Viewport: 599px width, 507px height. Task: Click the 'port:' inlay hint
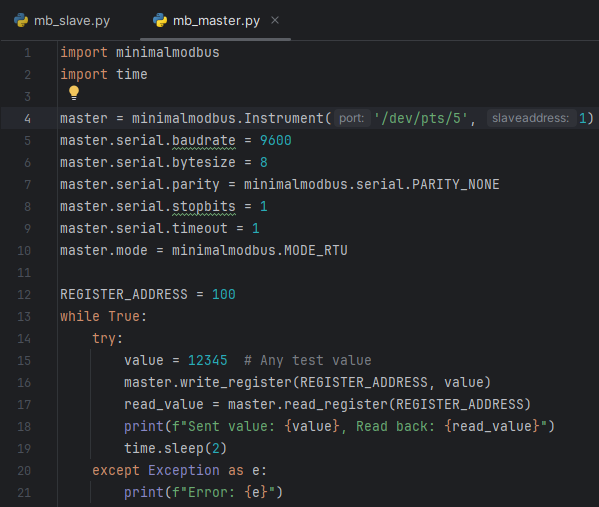click(x=351, y=118)
